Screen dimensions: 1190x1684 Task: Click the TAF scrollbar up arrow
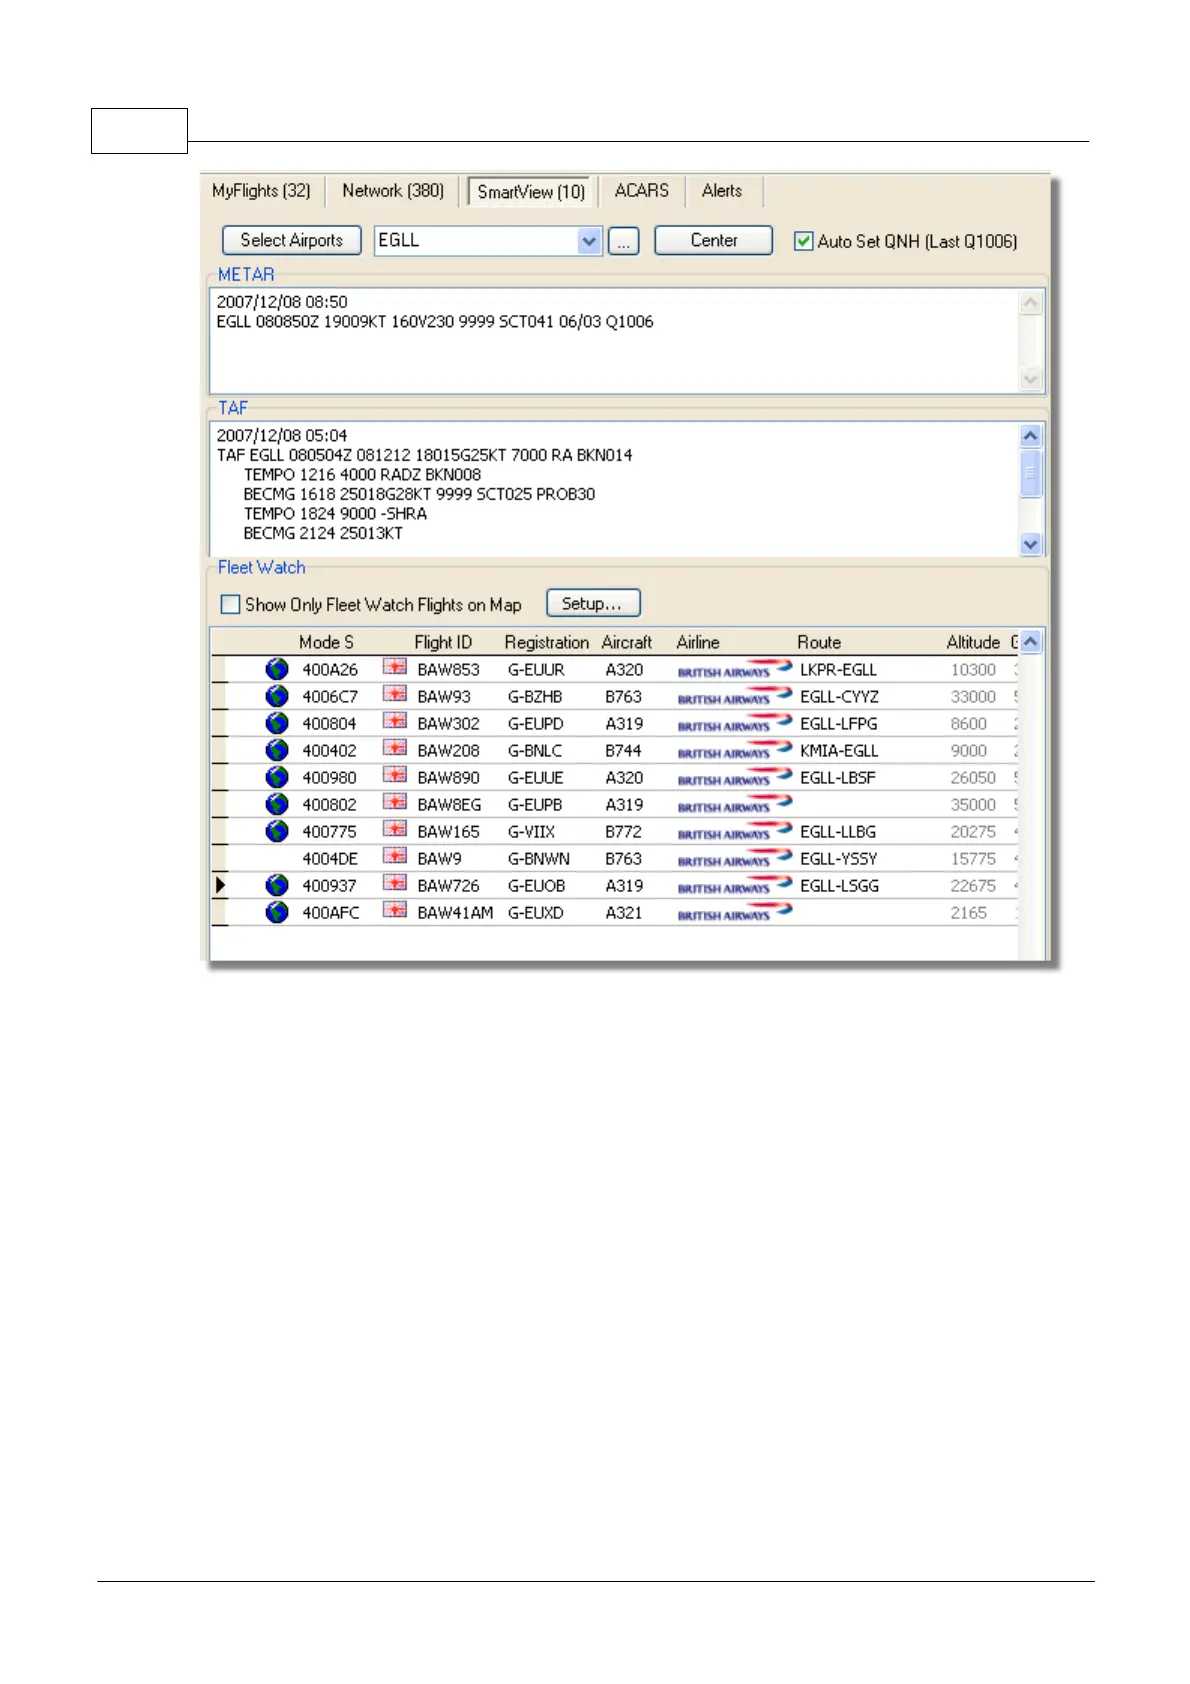[1030, 435]
